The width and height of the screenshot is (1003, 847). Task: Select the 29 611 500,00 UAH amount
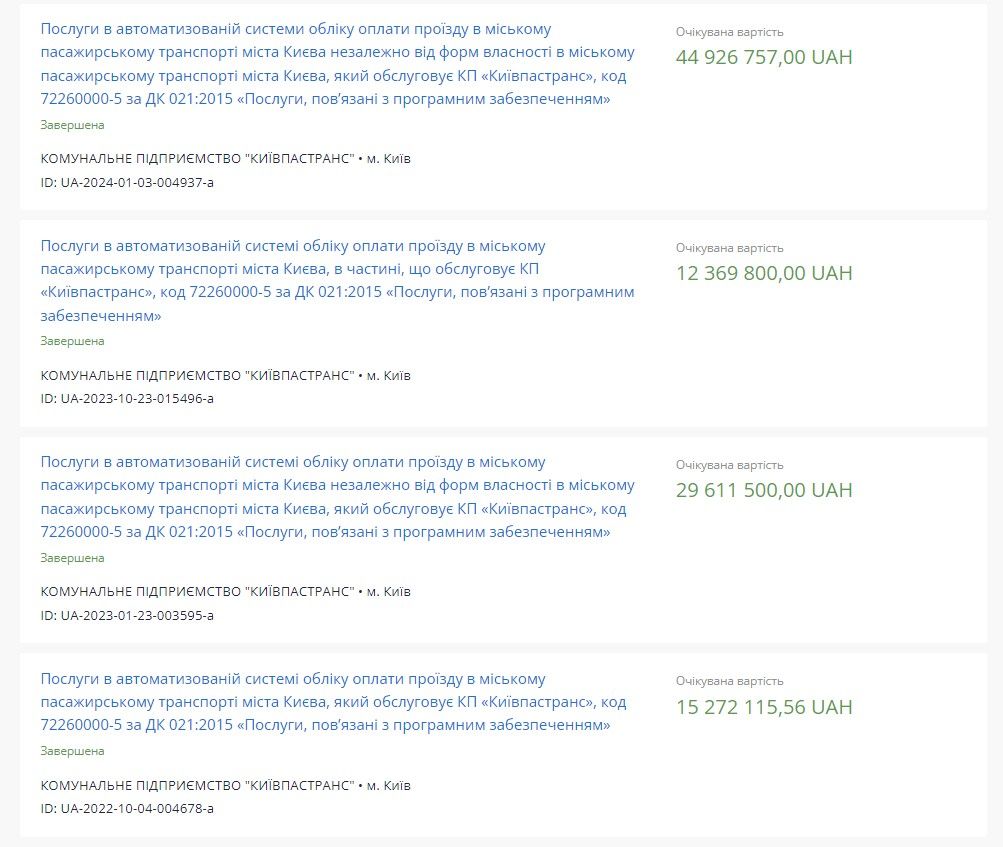pos(764,490)
